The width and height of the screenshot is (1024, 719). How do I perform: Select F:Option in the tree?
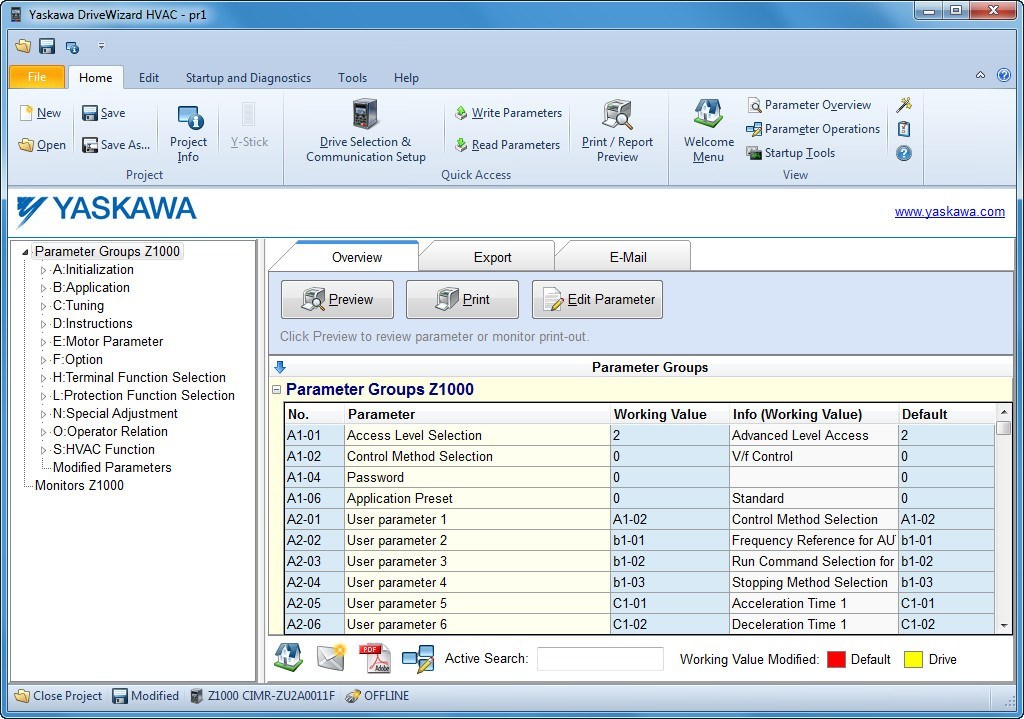77,359
